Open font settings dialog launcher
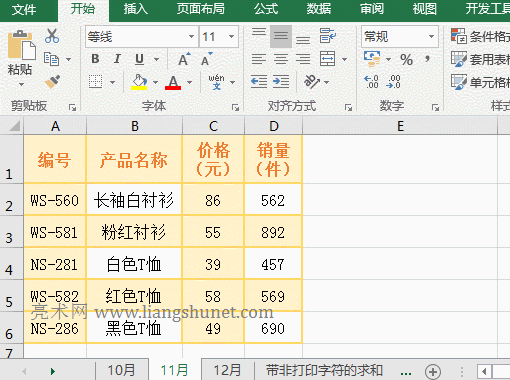The height and width of the screenshot is (380, 510). (235, 107)
